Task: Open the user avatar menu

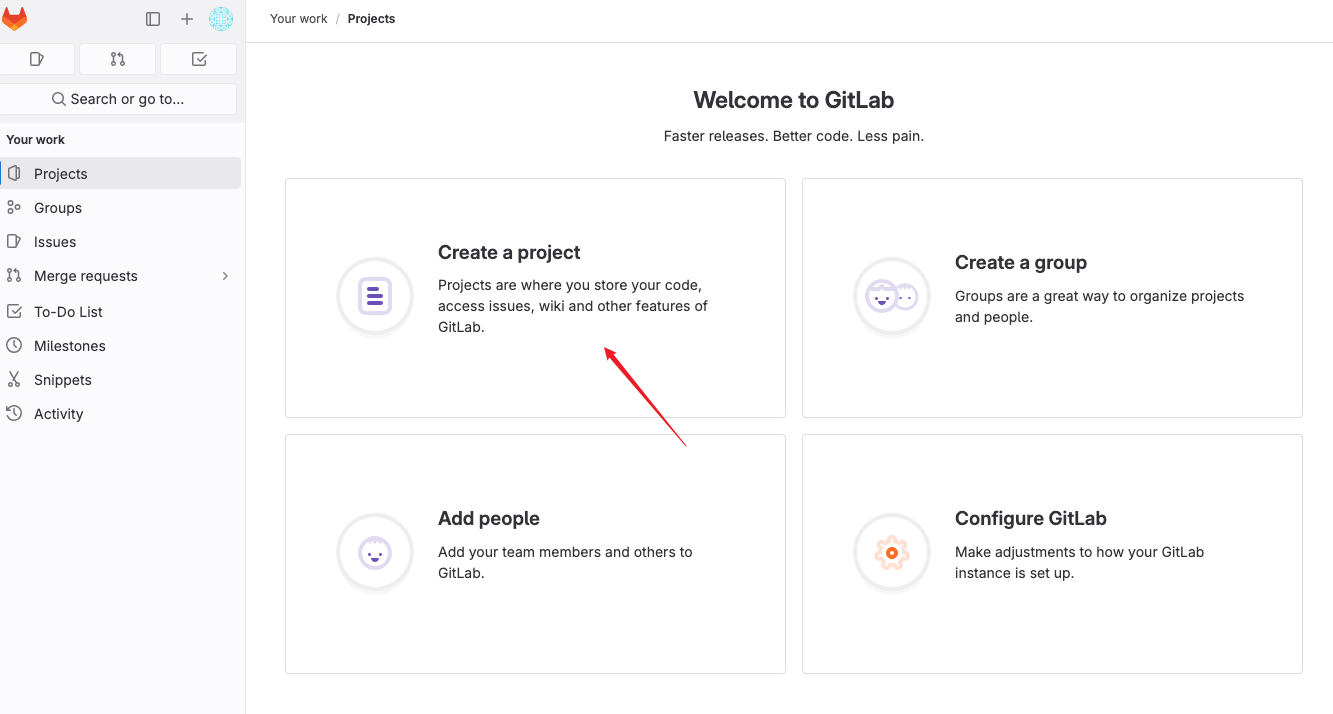Action: point(221,19)
